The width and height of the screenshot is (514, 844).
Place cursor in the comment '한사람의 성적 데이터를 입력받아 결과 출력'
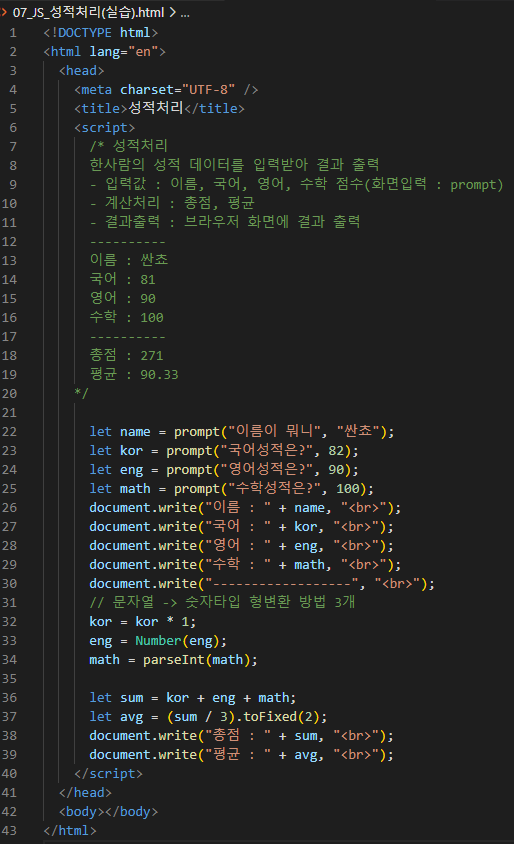[235, 165]
